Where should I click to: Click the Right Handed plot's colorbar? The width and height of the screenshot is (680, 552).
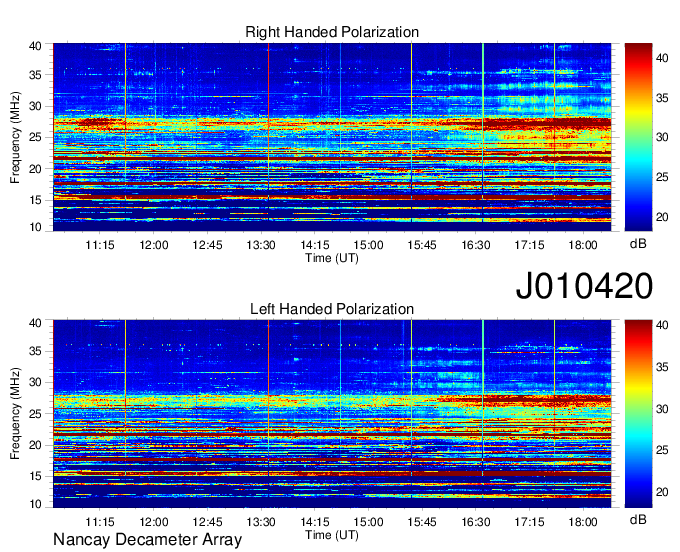638,137
